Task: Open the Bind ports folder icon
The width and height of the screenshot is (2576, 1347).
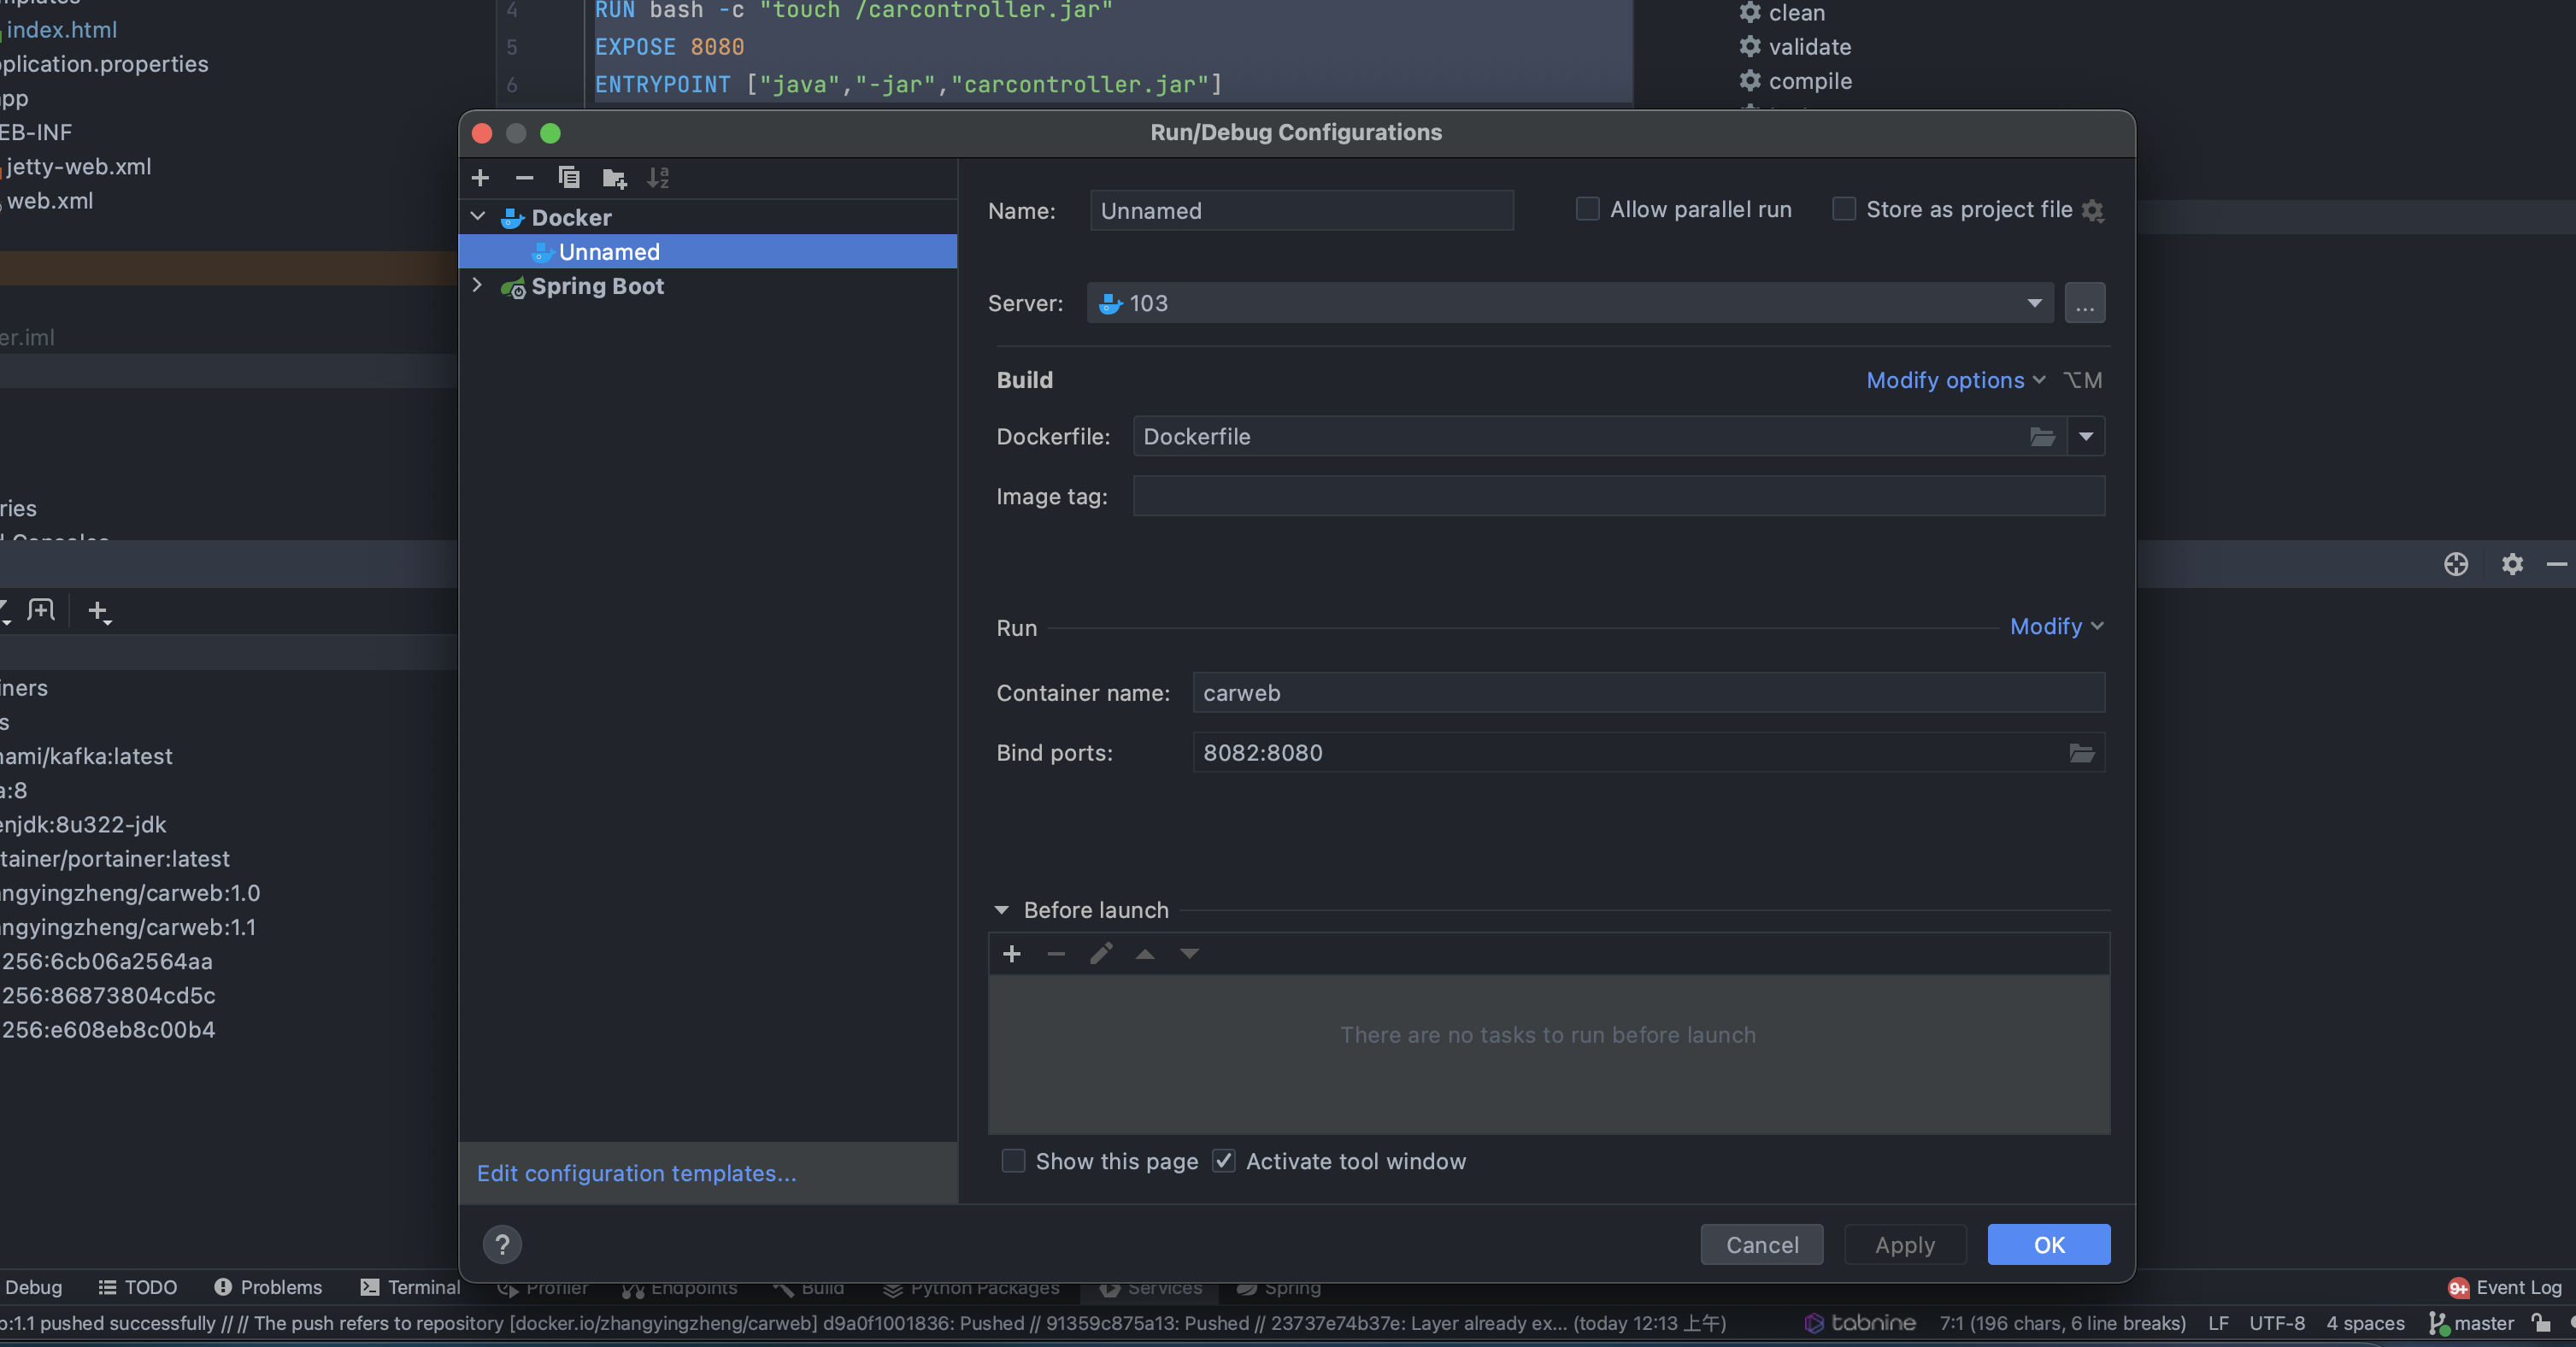Action: (2081, 753)
